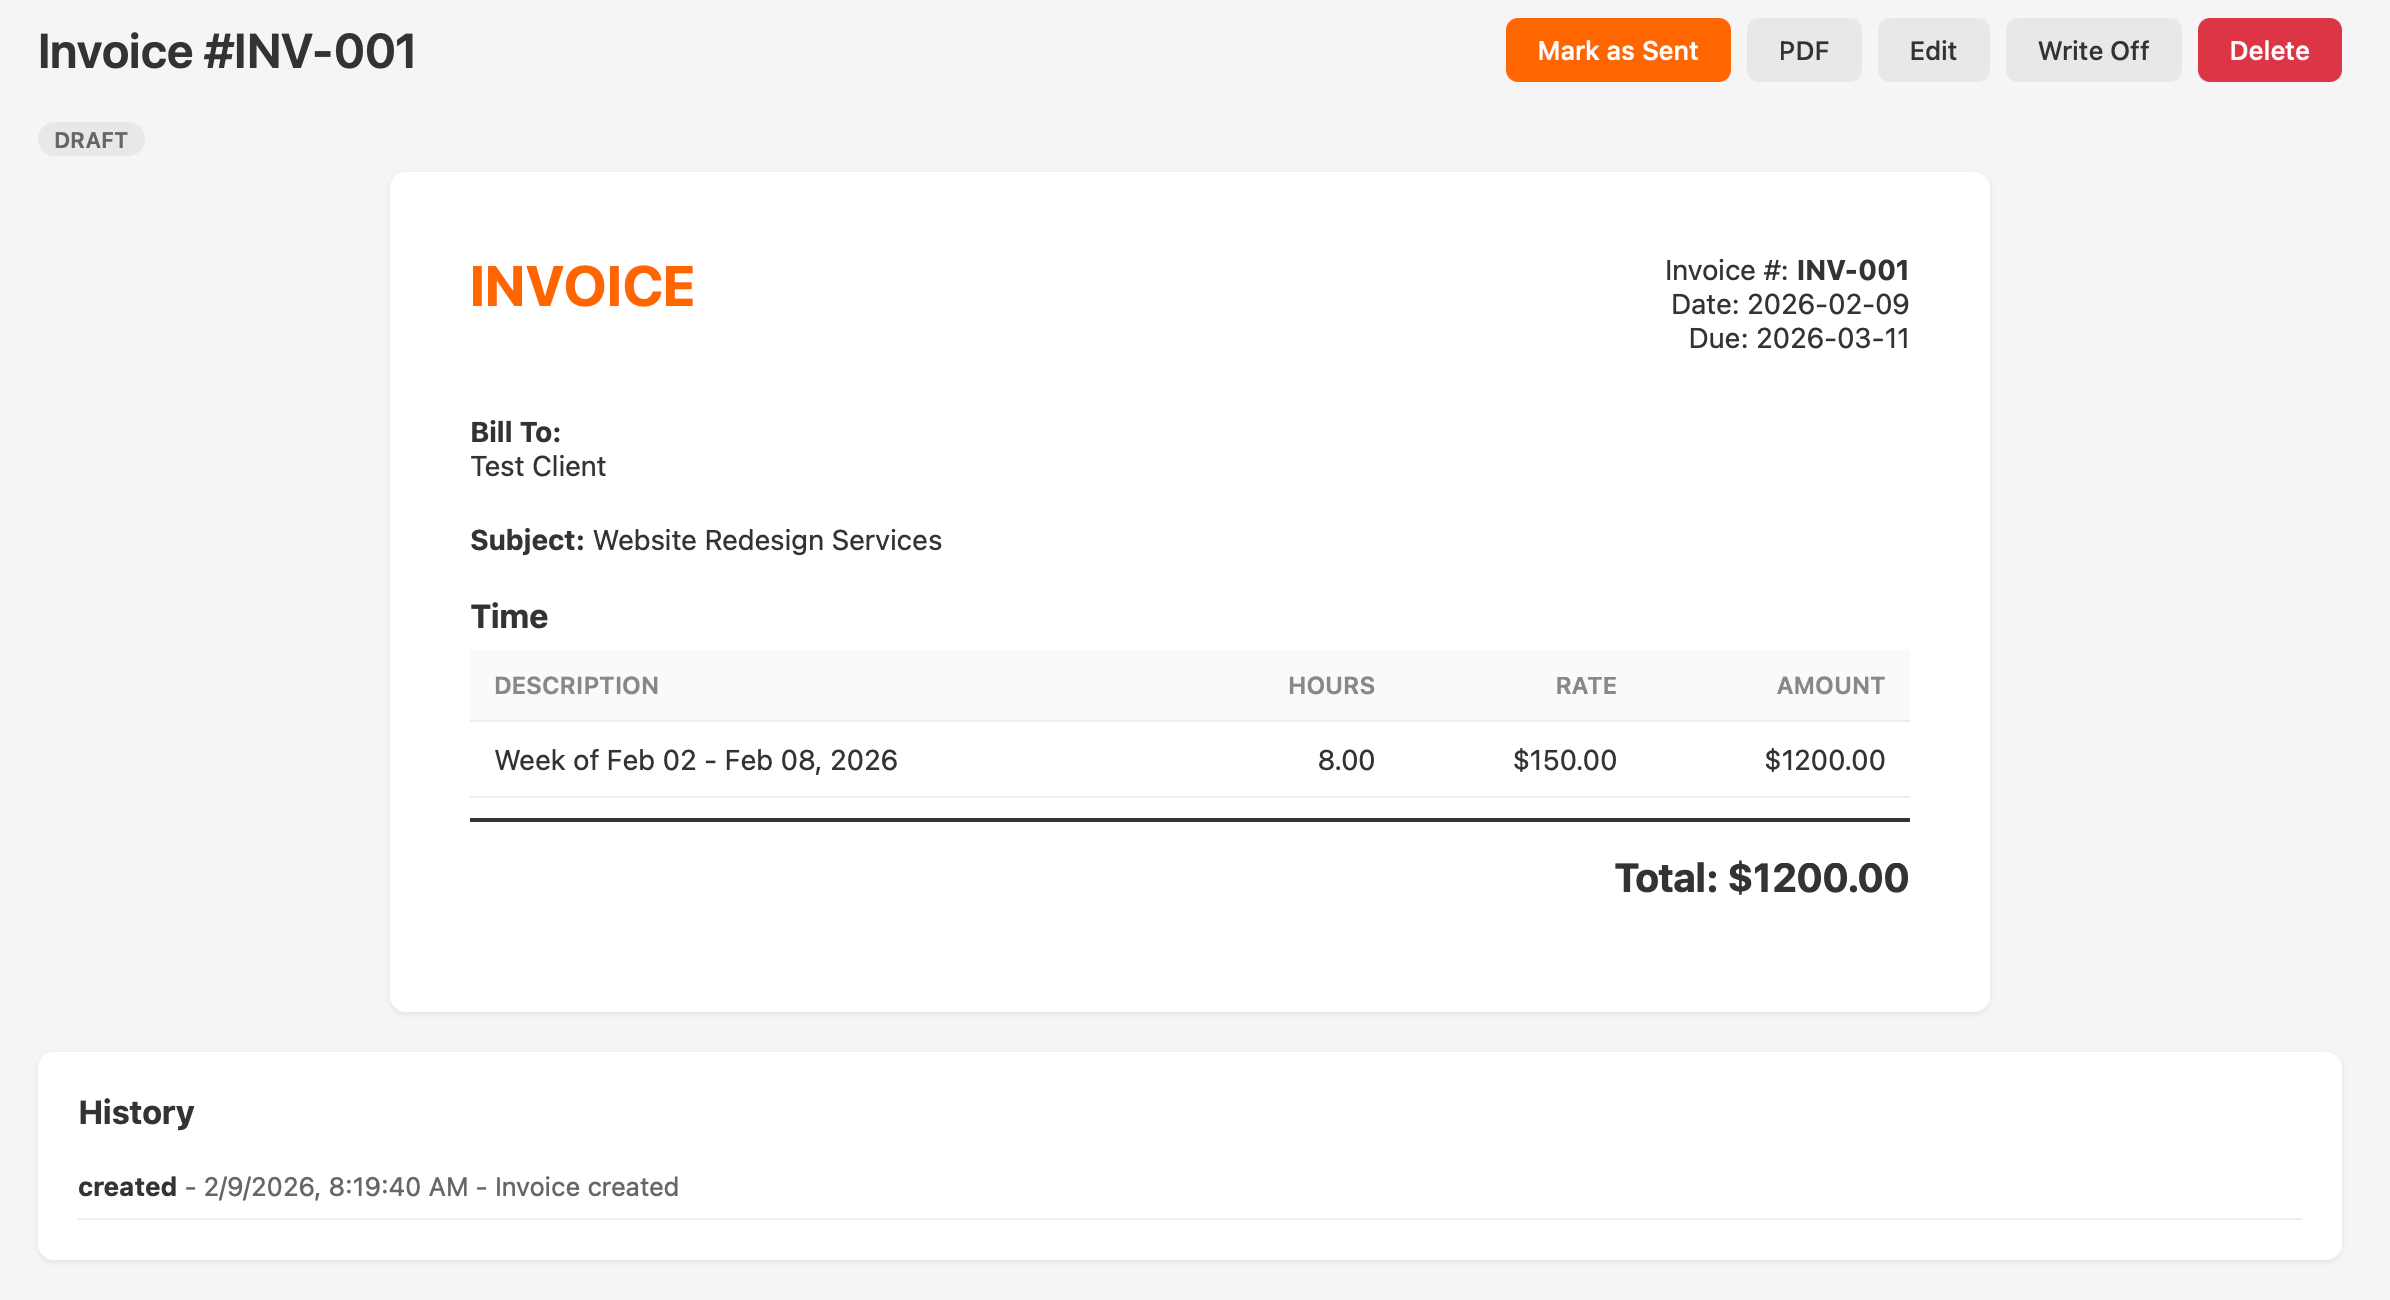Select the Invoice #INV-001 page title

click(227, 49)
